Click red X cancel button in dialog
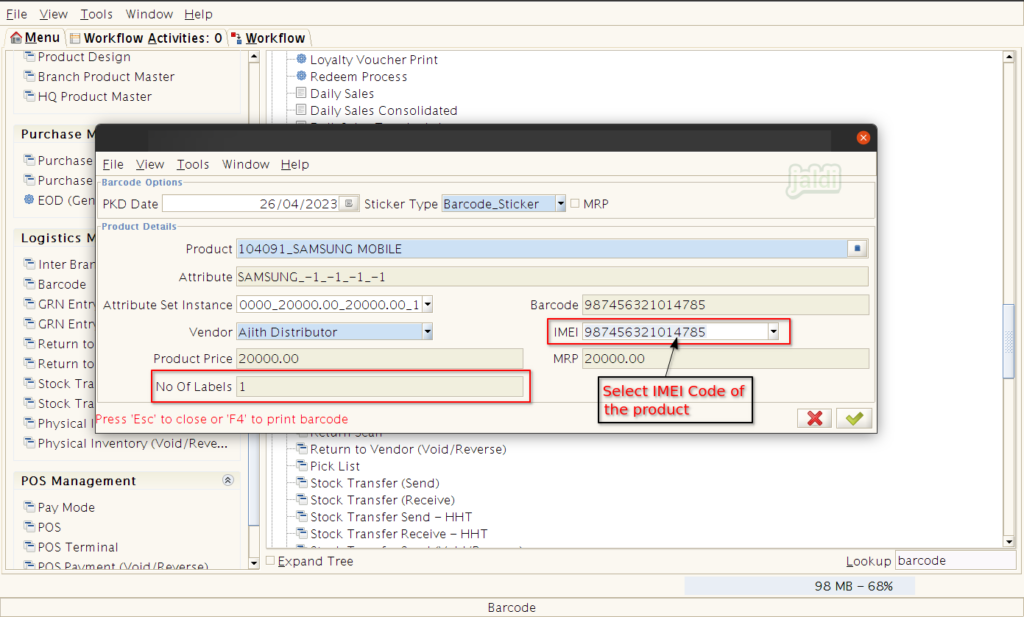The width and height of the screenshot is (1024, 617). point(814,419)
